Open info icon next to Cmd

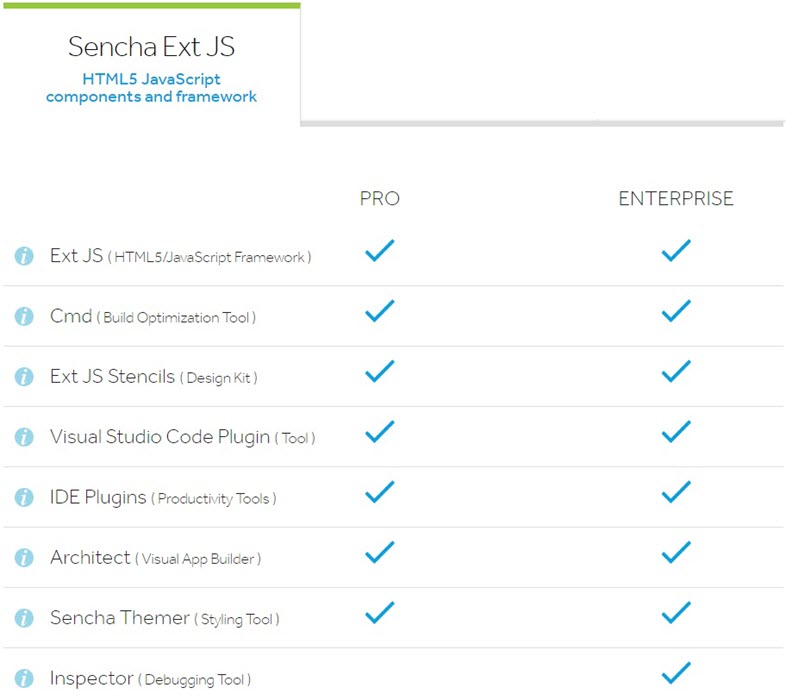24,316
